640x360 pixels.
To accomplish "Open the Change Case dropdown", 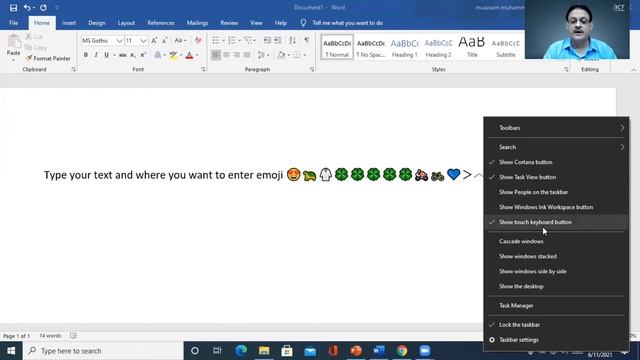I will 180,40.
